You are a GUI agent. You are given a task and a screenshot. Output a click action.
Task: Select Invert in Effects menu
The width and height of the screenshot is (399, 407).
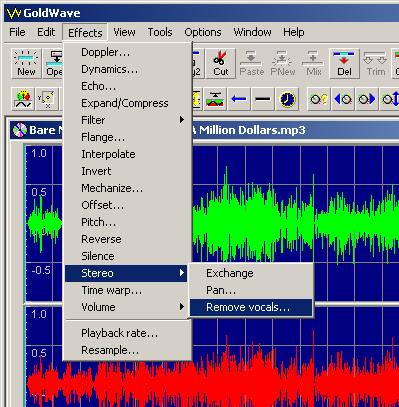[127, 171]
